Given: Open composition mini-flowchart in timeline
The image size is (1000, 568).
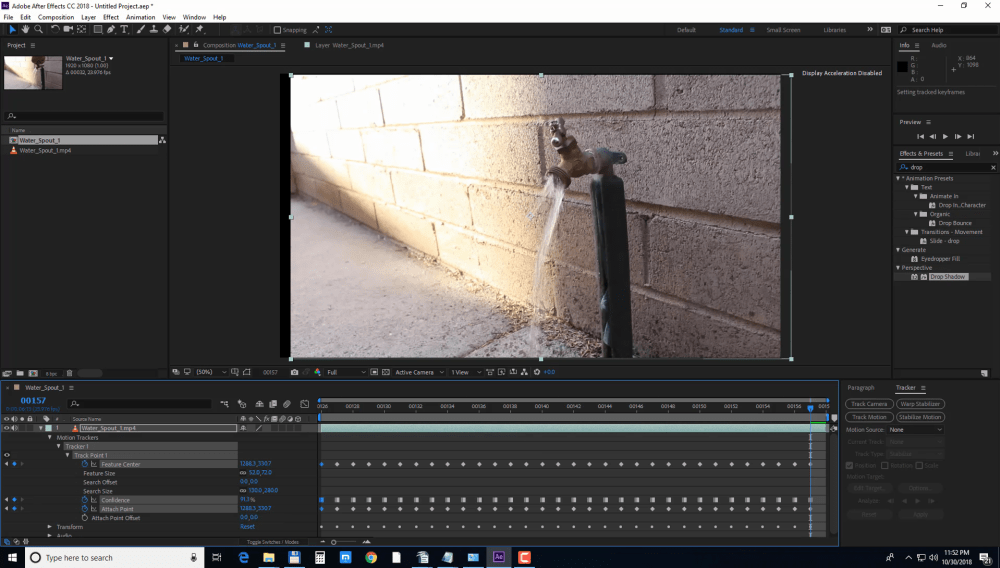Looking at the screenshot, I should pos(224,404).
